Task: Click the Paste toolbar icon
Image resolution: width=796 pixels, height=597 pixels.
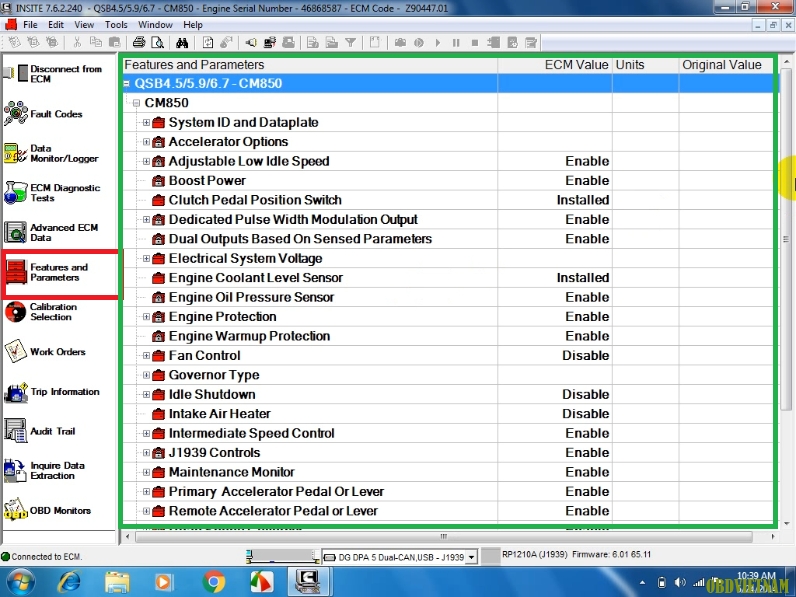Action: (x=115, y=43)
